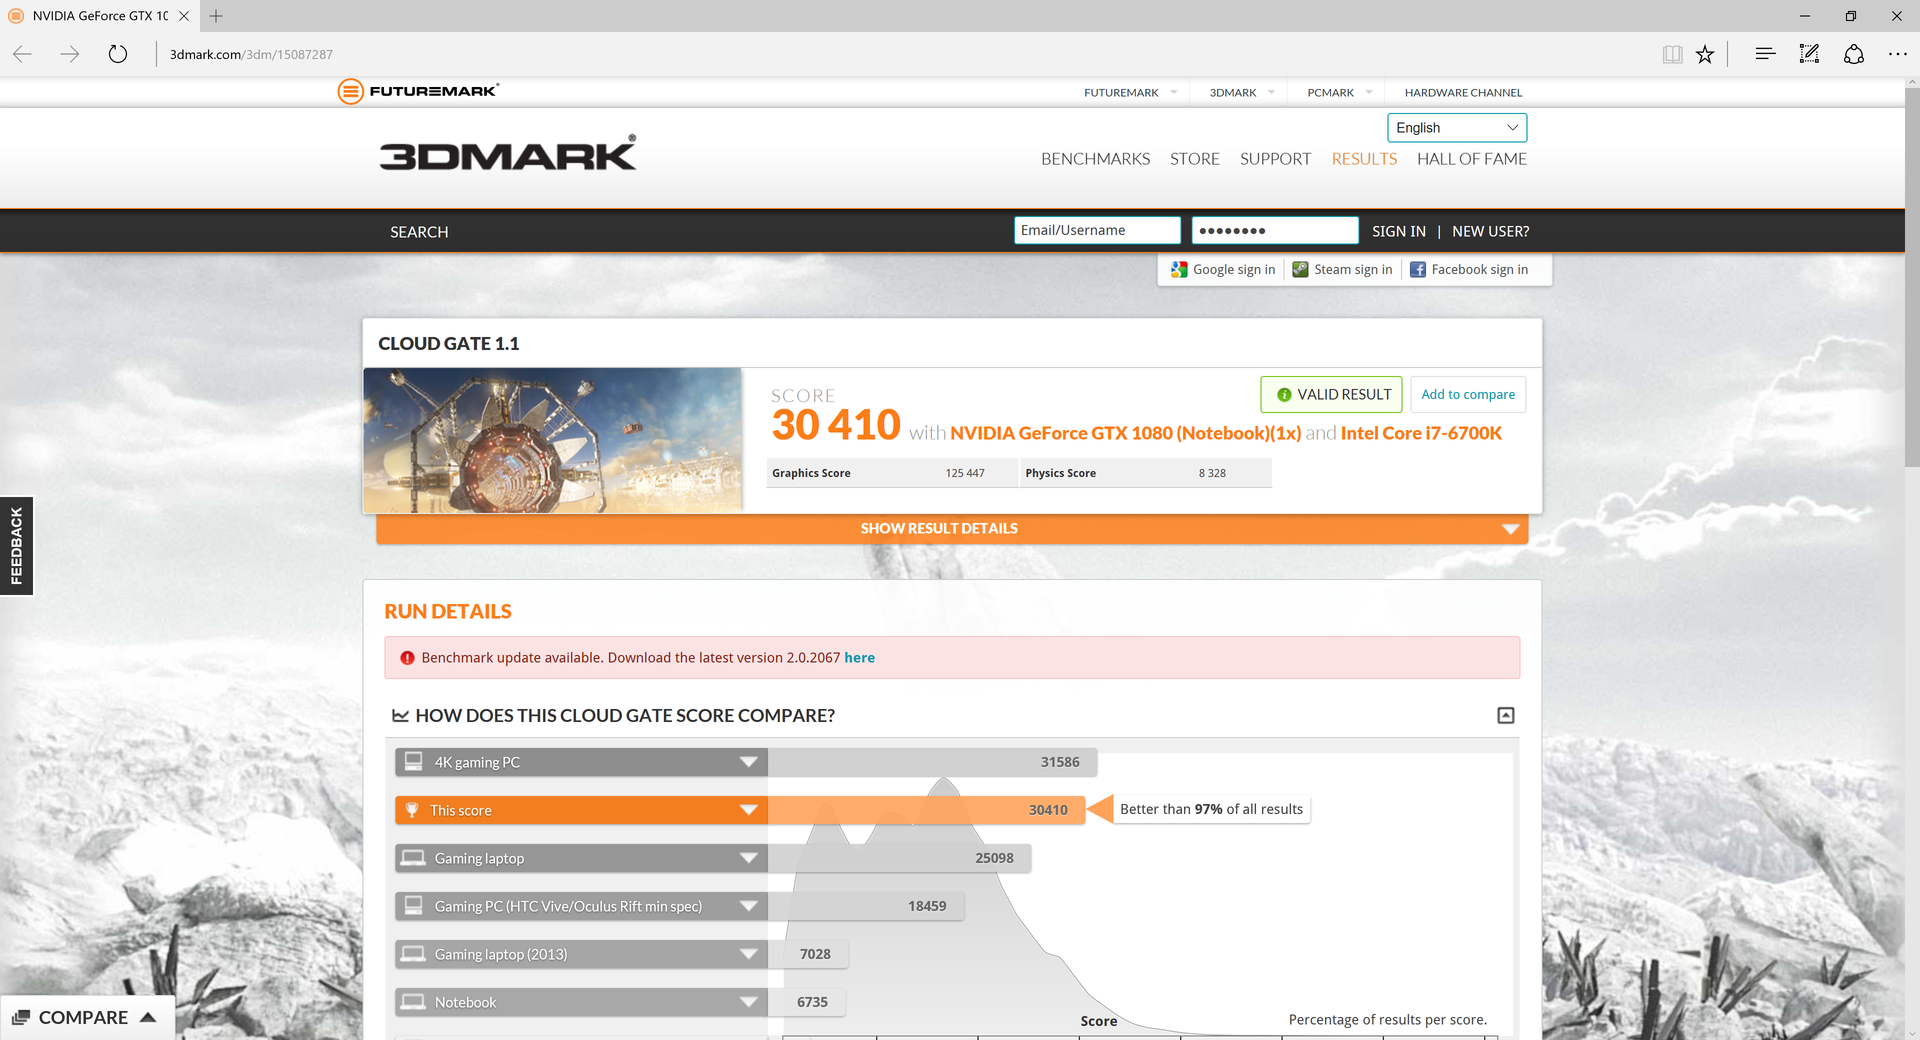Refresh the 3DMark results page
This screenshot has width=1920, height=1040.
tap(118, 54)
